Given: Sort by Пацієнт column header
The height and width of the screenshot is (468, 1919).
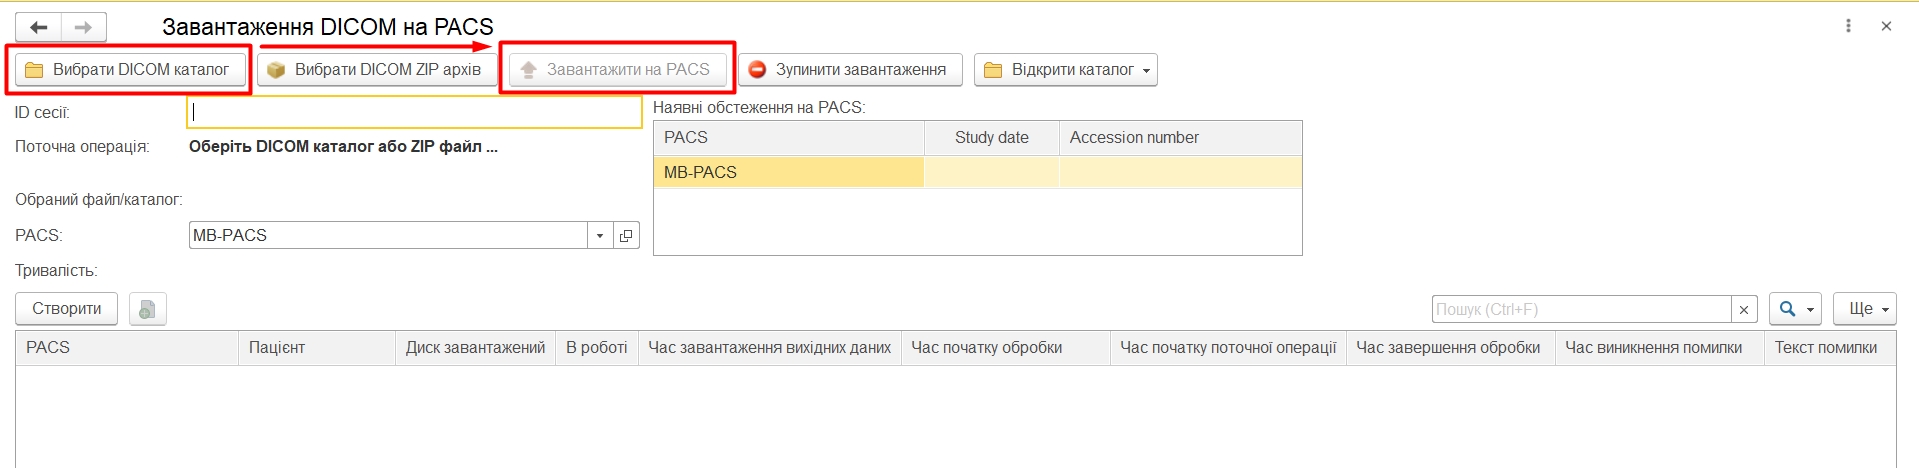Looking at the screenshot, I should coord(316,348).
